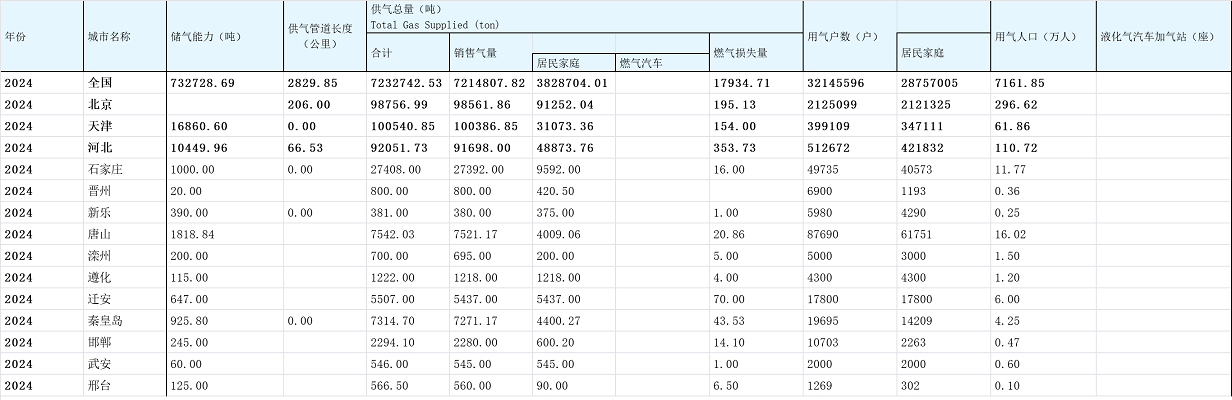Select the 燃气汽车 sub-header cell
Screen dimensions: 1232x400
[640, 63]
